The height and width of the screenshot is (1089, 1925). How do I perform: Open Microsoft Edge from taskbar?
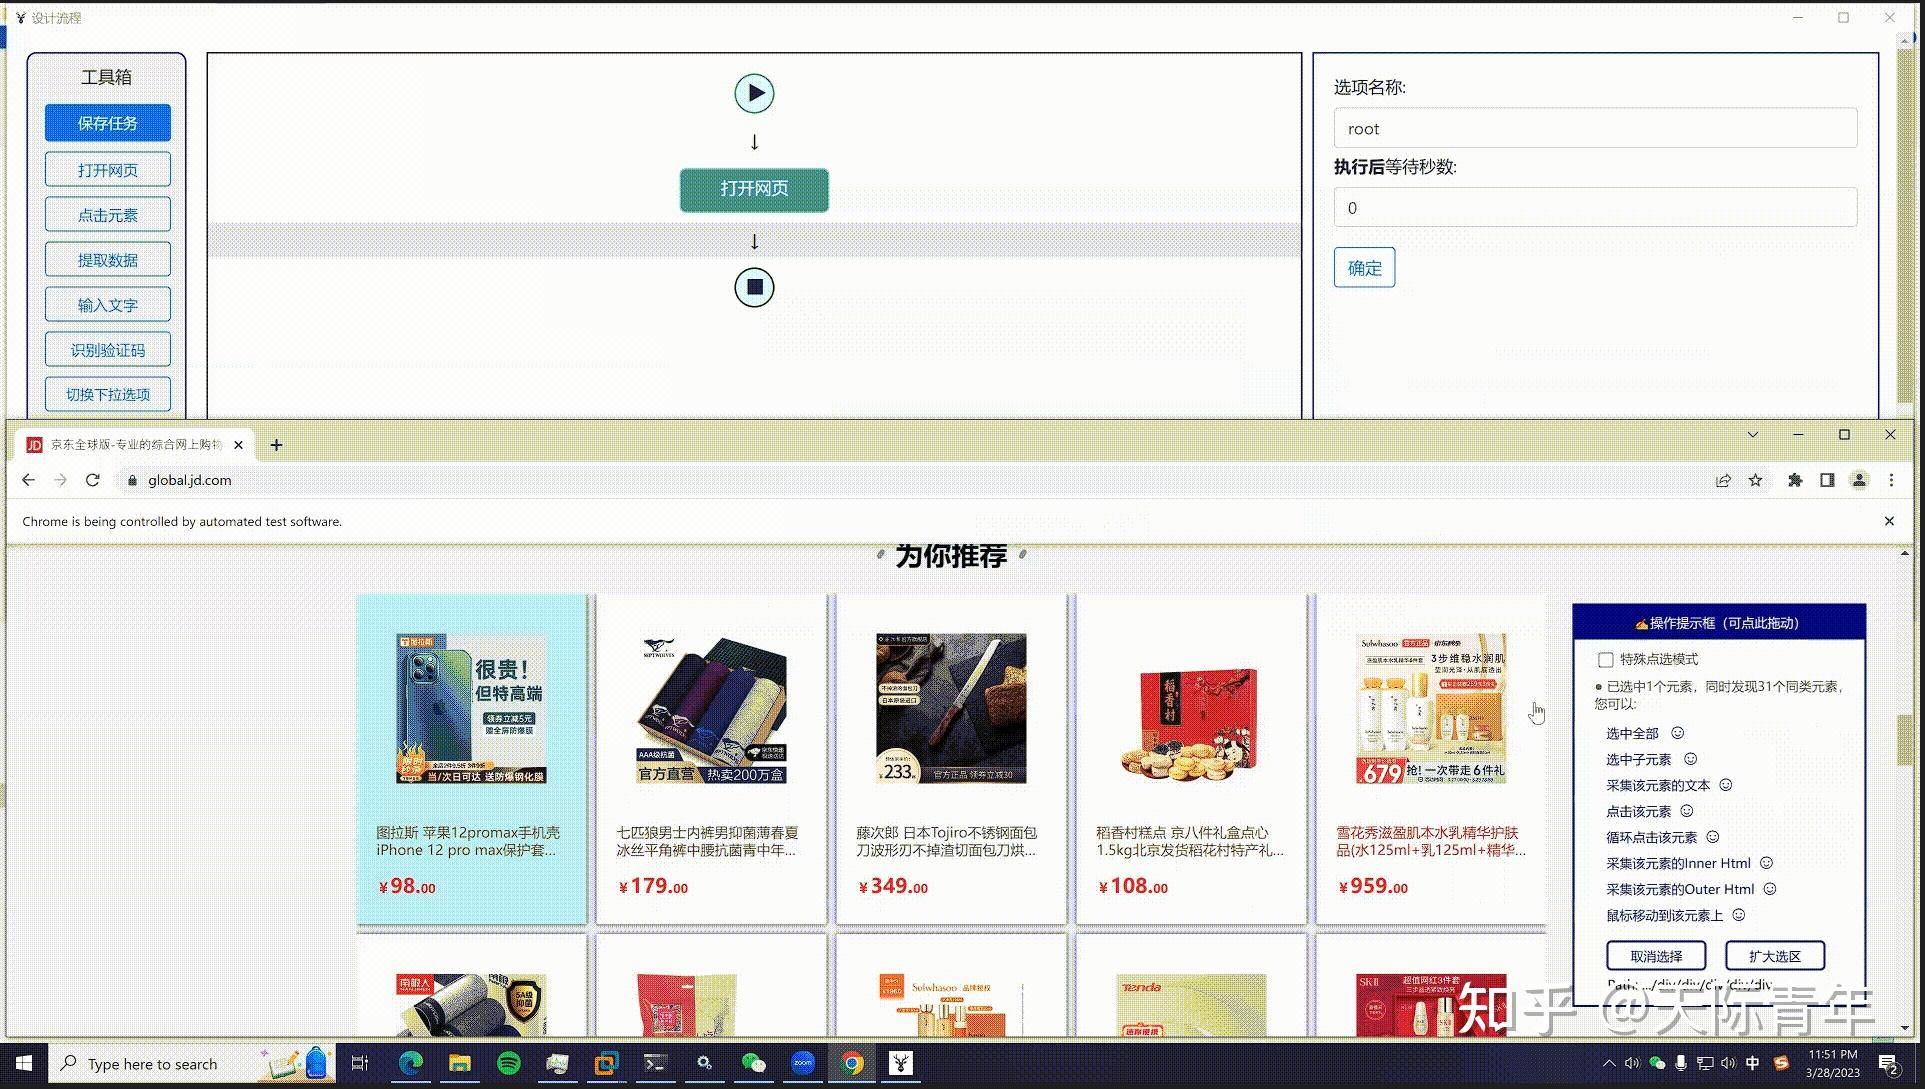pyautogui.click(x=411, y=1063)
